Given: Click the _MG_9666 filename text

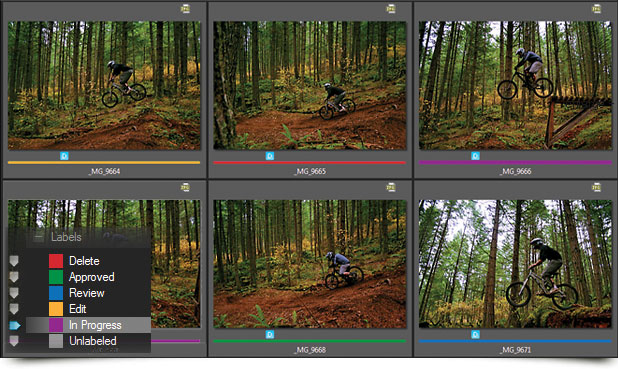Looking at the screenshot, I should tap(515, 171).
